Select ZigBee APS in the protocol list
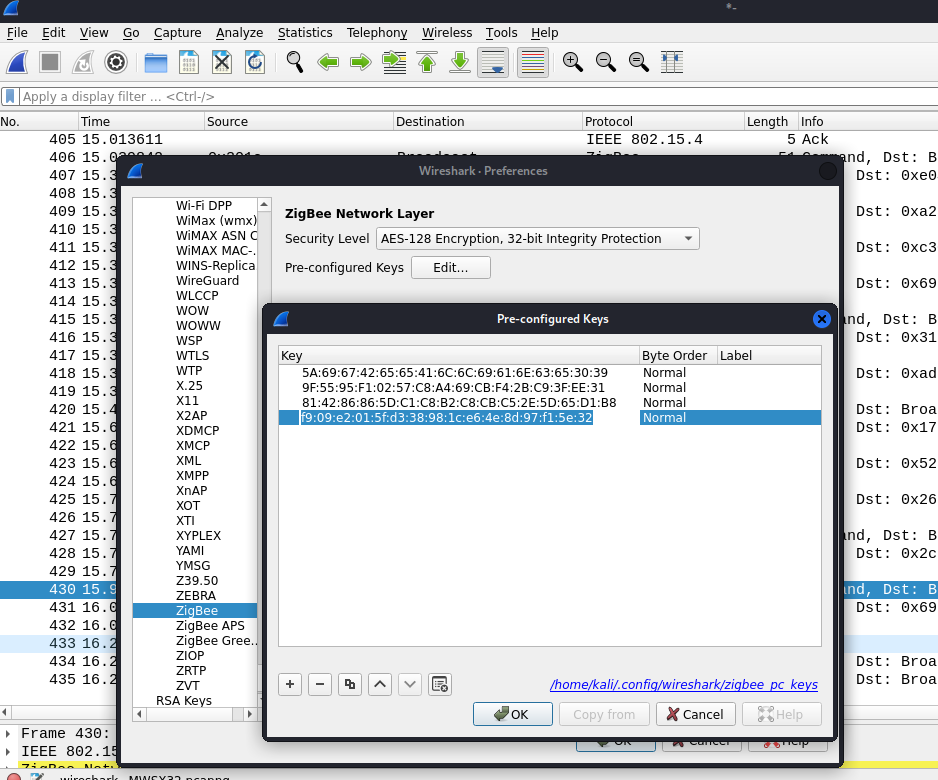This screenshot has width=938, height=780. [210, 626]
